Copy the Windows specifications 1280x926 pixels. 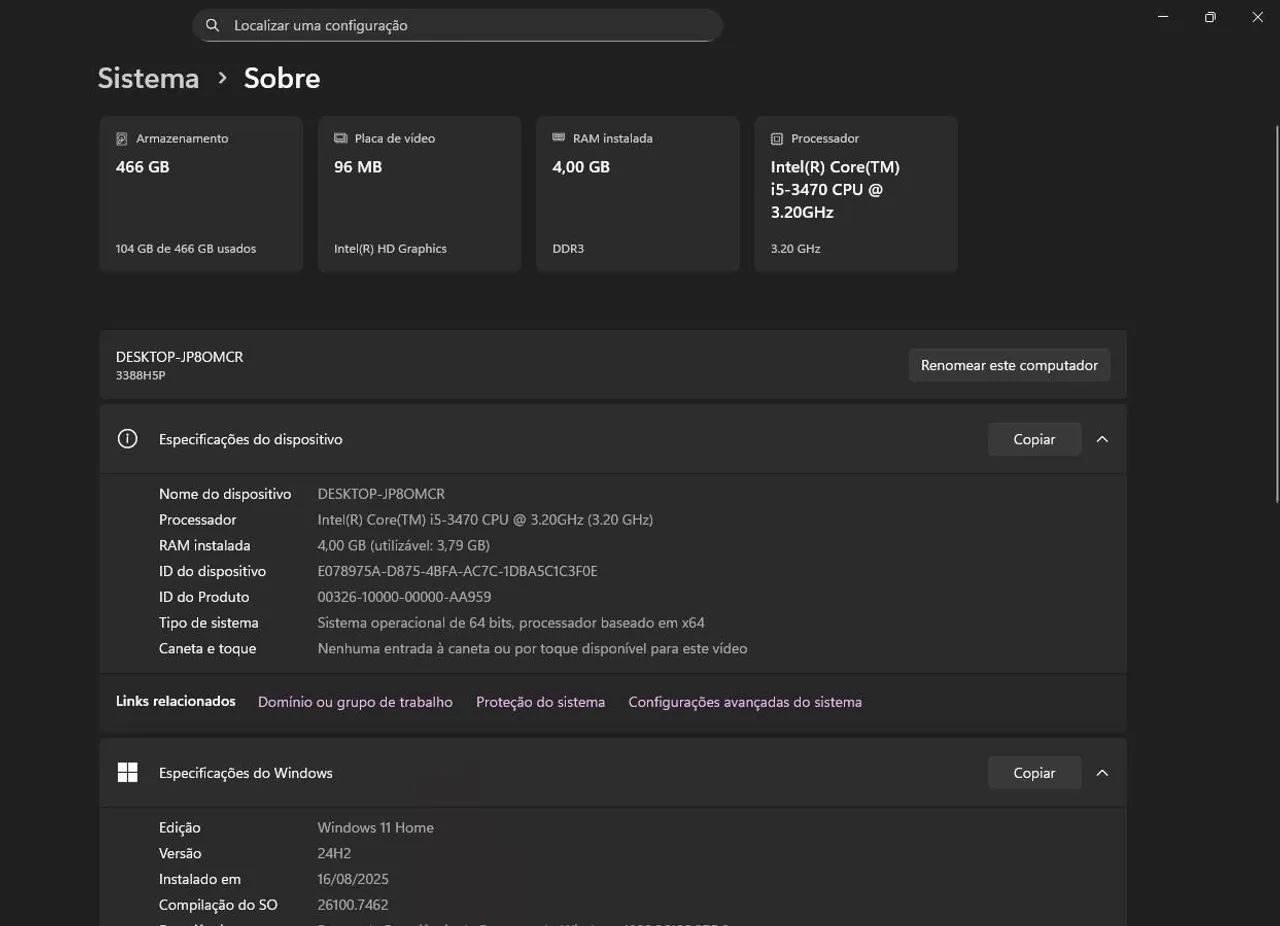click(x=1034, y=773)
